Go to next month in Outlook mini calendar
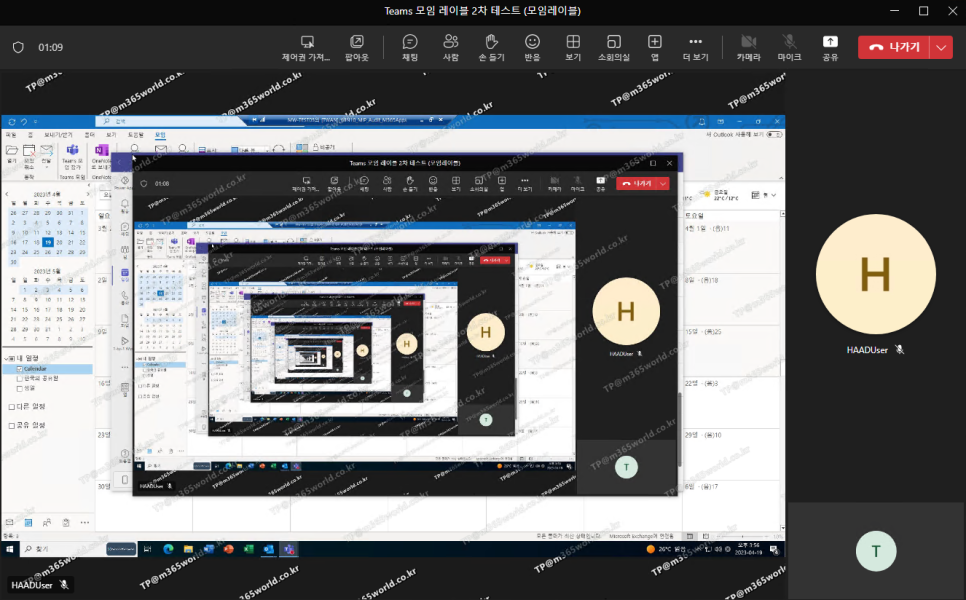Screen dimensions: 966x600 coord(88,194)
